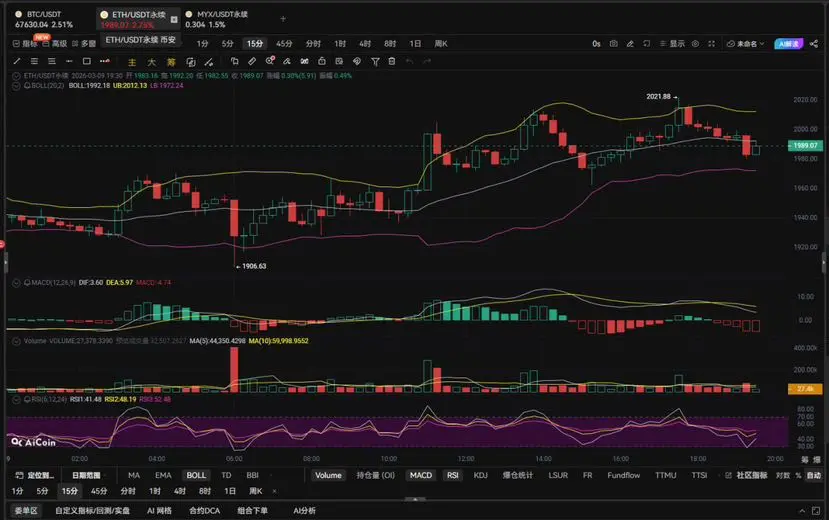Image resolution: width=829 pixels, height=520 pixels.
Task: Select the 45分 timeframe in top bar
Action: tap(284, 44)
